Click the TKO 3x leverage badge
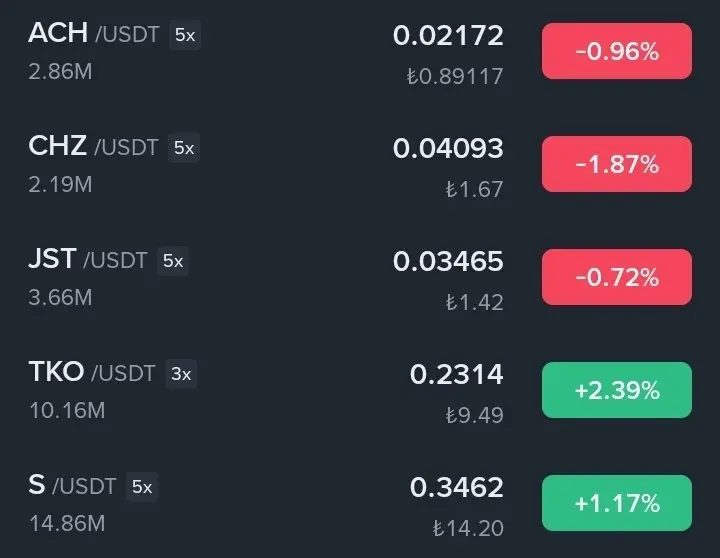 tap(181, 374)
